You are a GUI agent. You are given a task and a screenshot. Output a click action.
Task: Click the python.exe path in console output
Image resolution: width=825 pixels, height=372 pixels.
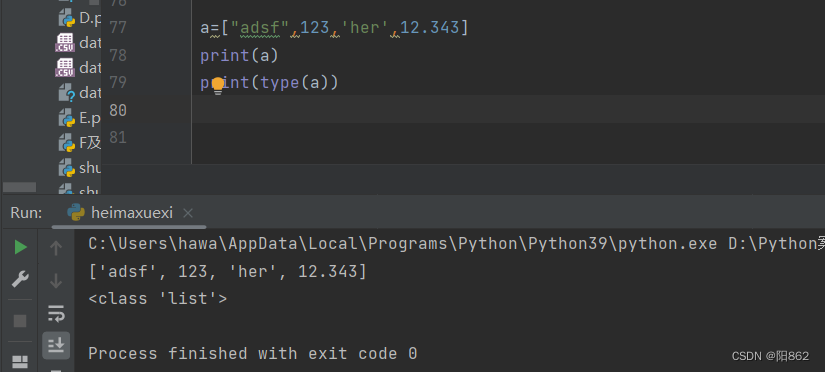(x=403, y=244)
